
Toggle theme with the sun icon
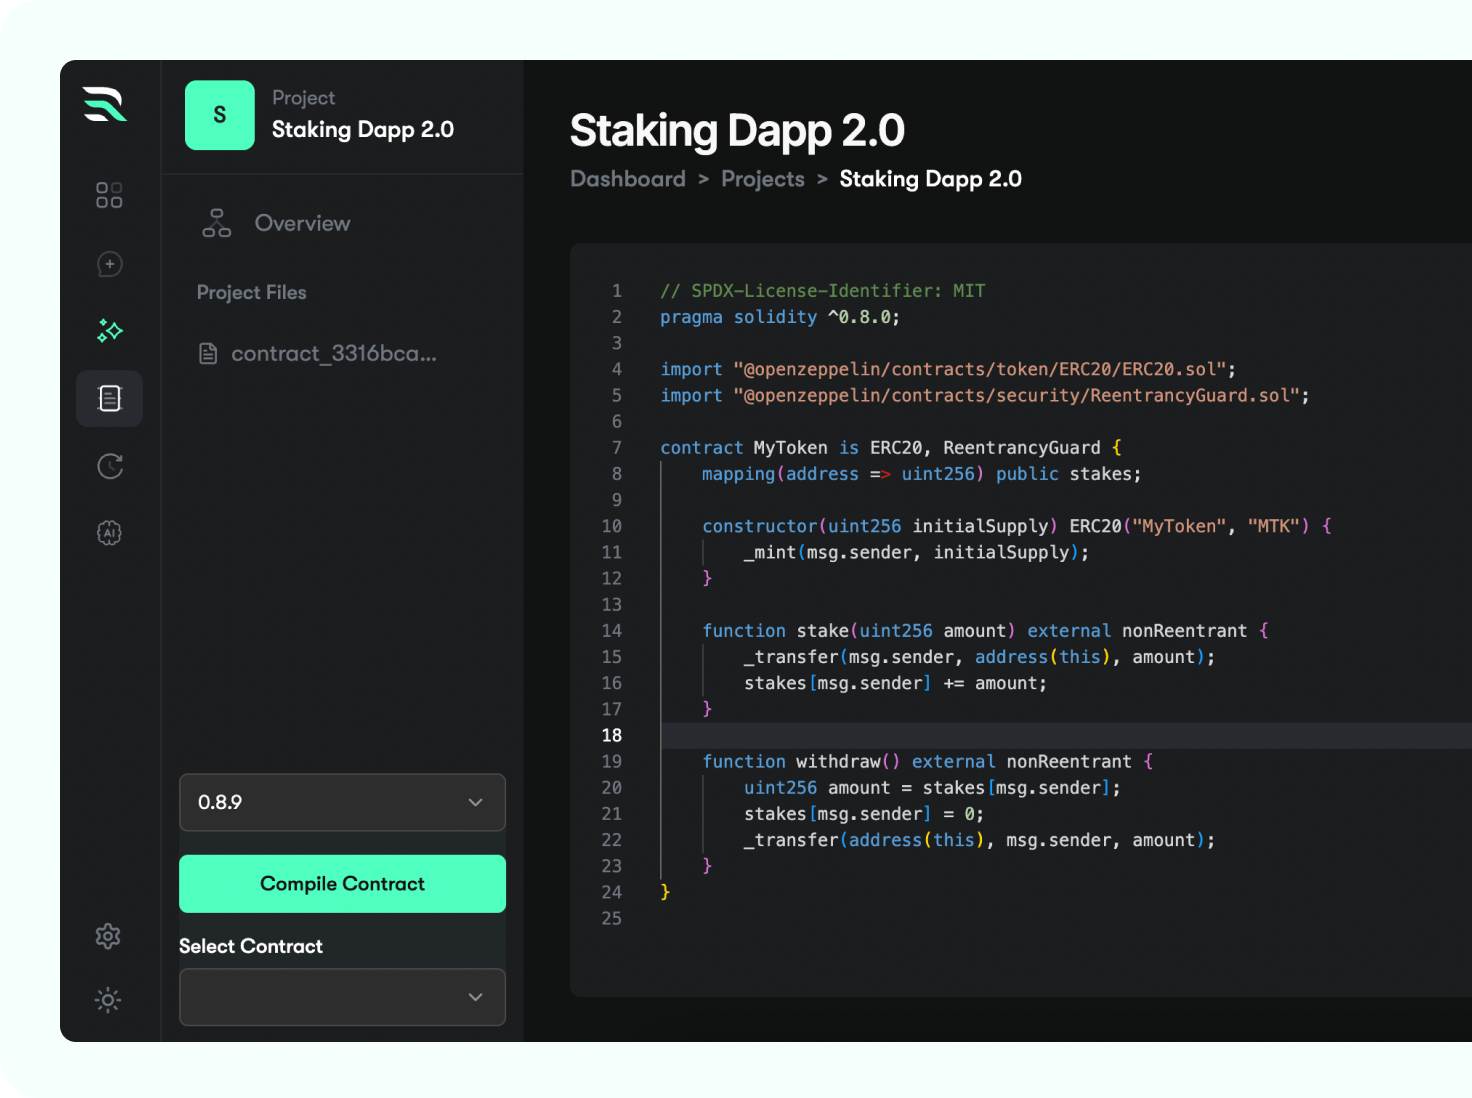tap(108, 1000)
